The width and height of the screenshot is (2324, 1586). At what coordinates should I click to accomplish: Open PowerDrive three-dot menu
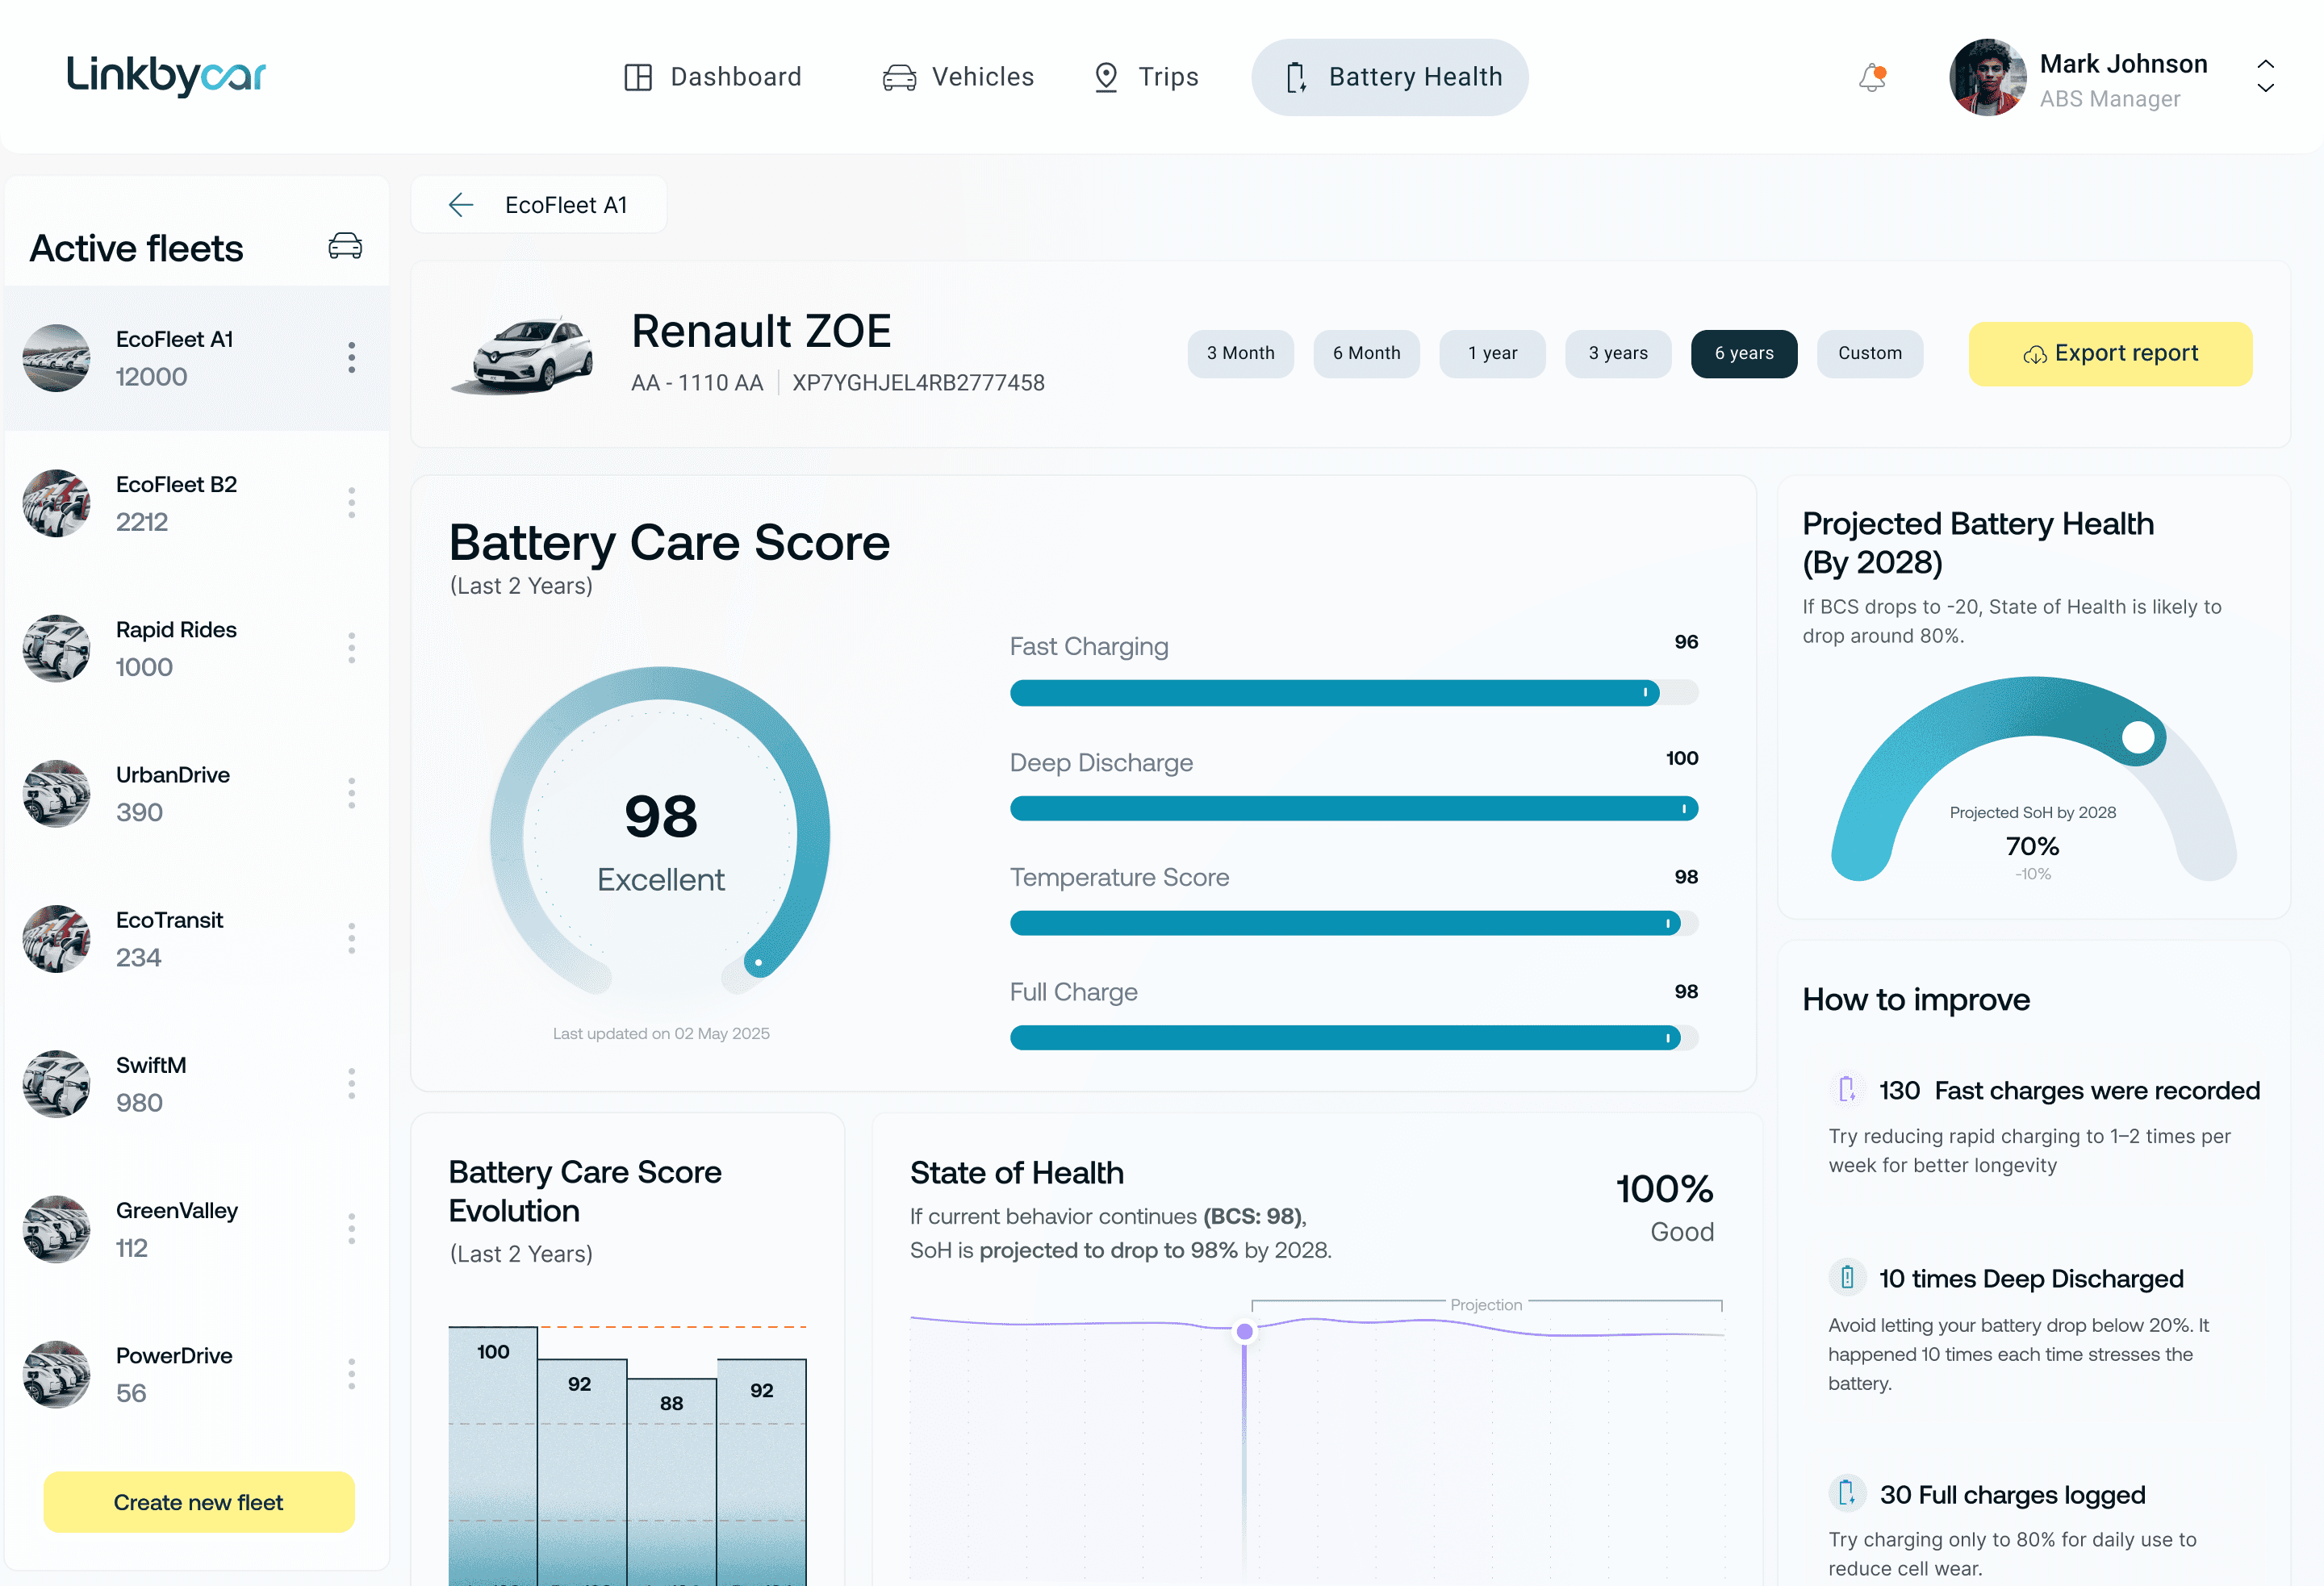[x=352, y=1374]
